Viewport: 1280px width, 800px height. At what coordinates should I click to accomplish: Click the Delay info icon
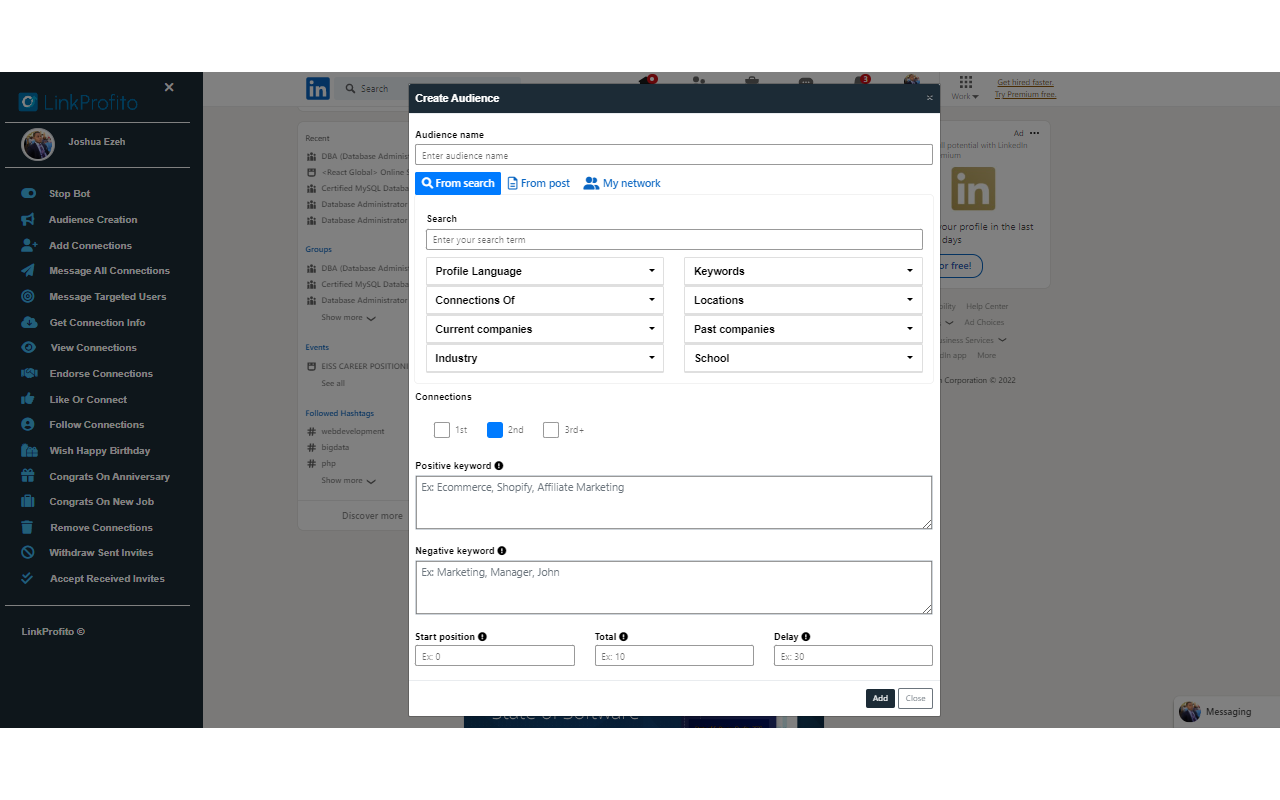[x=806, y=637]
